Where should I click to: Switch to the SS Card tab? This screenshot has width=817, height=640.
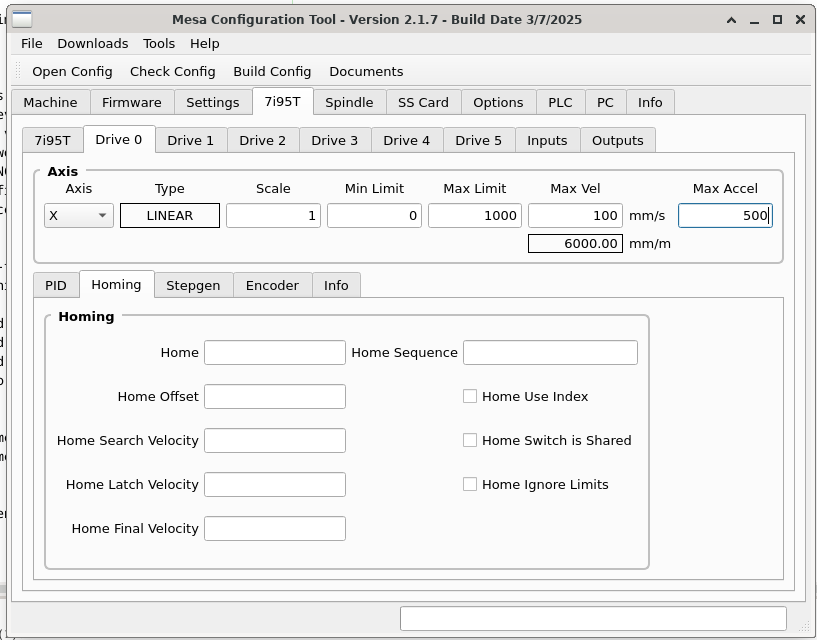coord(423,102)
